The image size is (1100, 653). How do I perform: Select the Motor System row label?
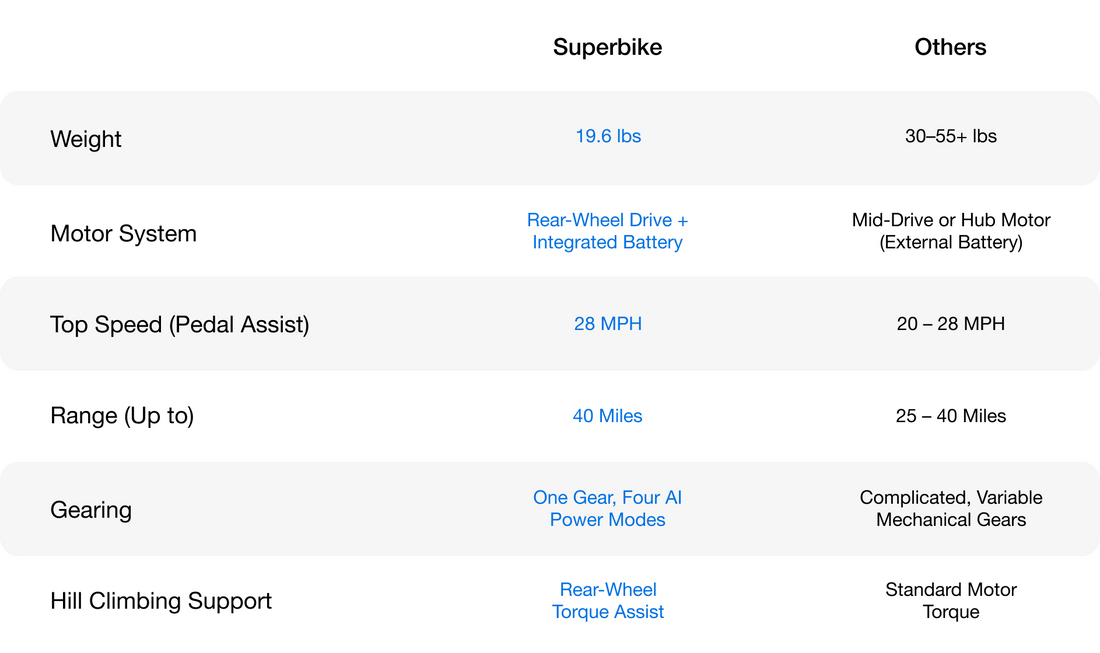tap(123, 233)
